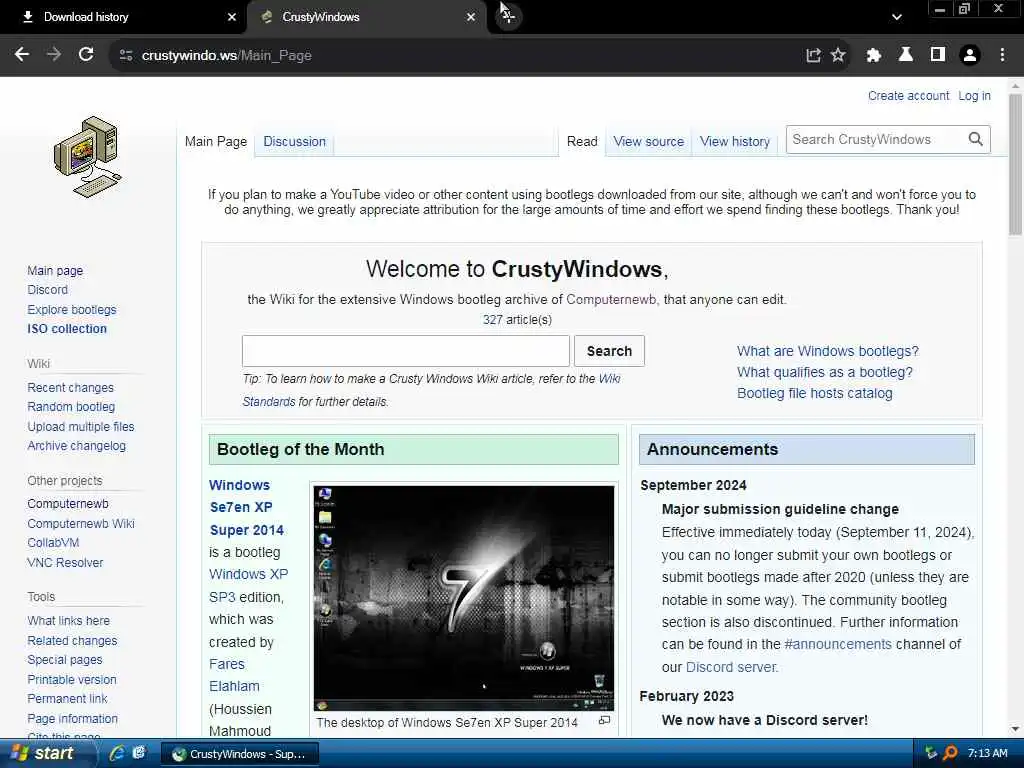Image resolution: width=1024 pixels, height=768 pixels.
Task: Open Computernewb Wiki sidebar link
Action: (81, 523)
